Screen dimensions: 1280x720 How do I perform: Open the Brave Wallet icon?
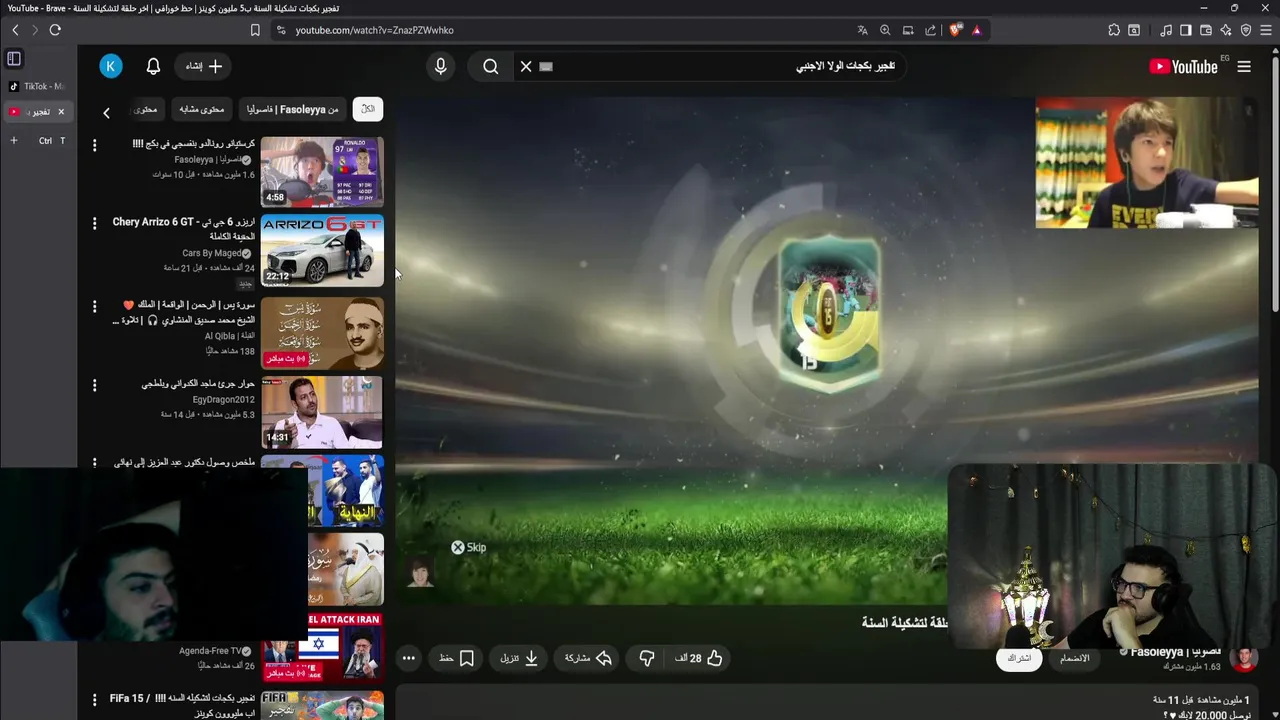pos(1206,30)
